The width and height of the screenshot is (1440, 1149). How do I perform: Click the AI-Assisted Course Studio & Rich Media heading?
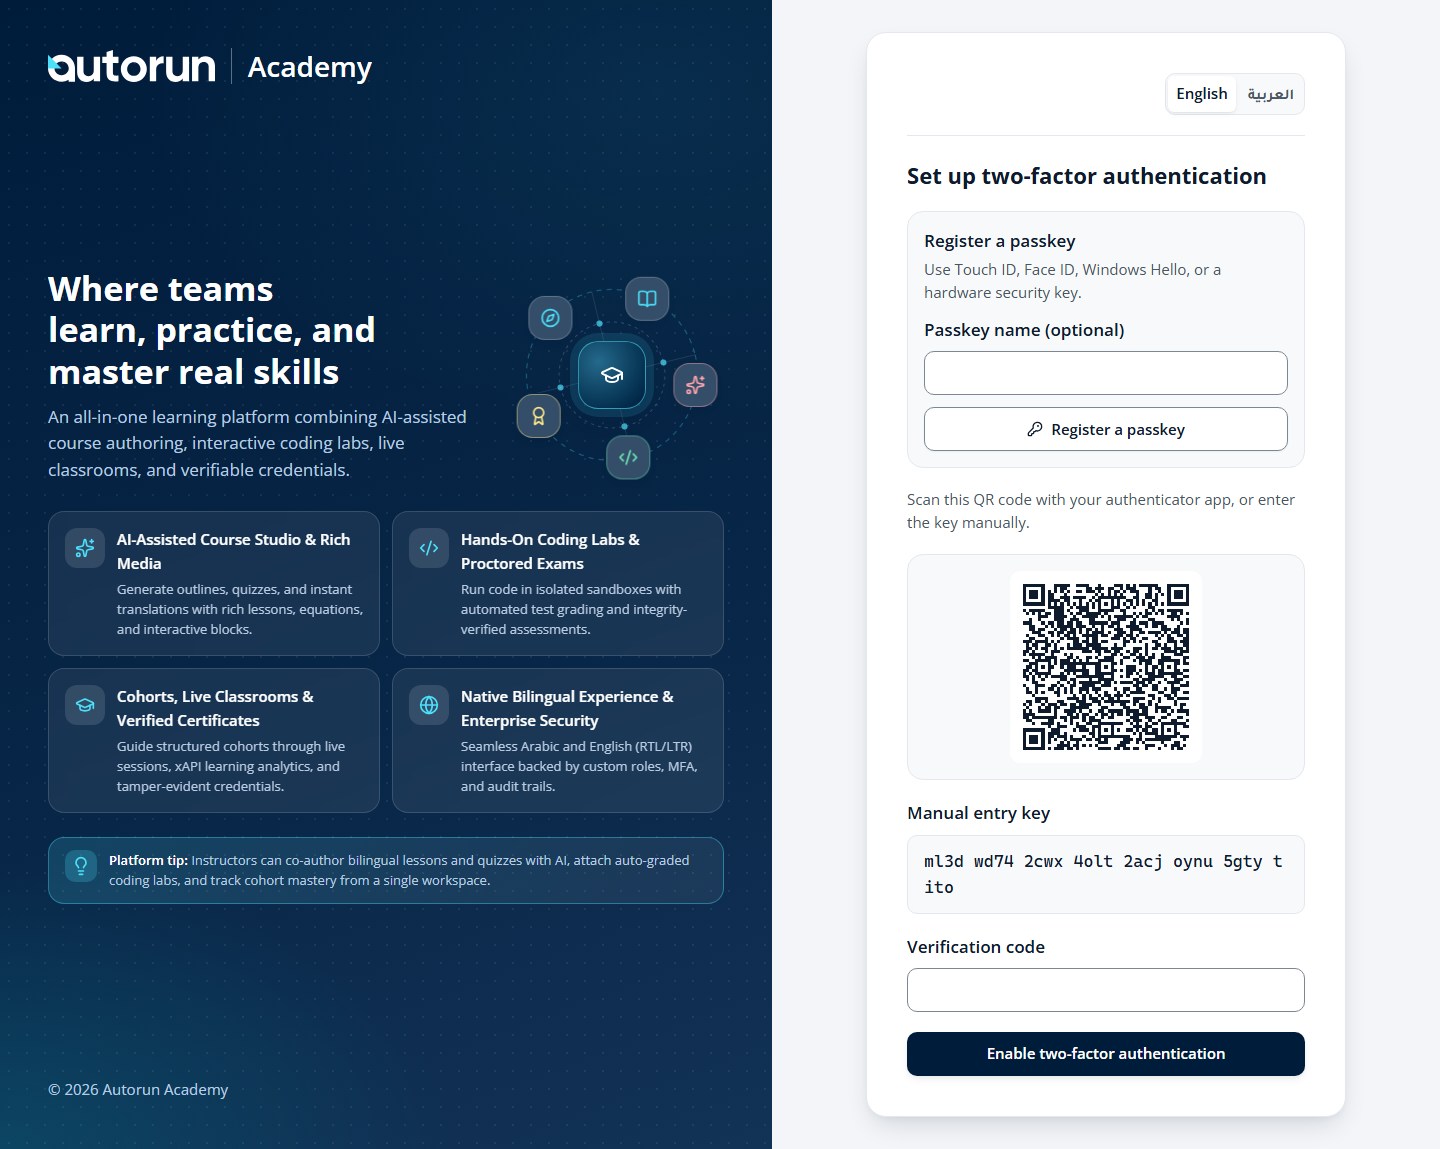234,551
